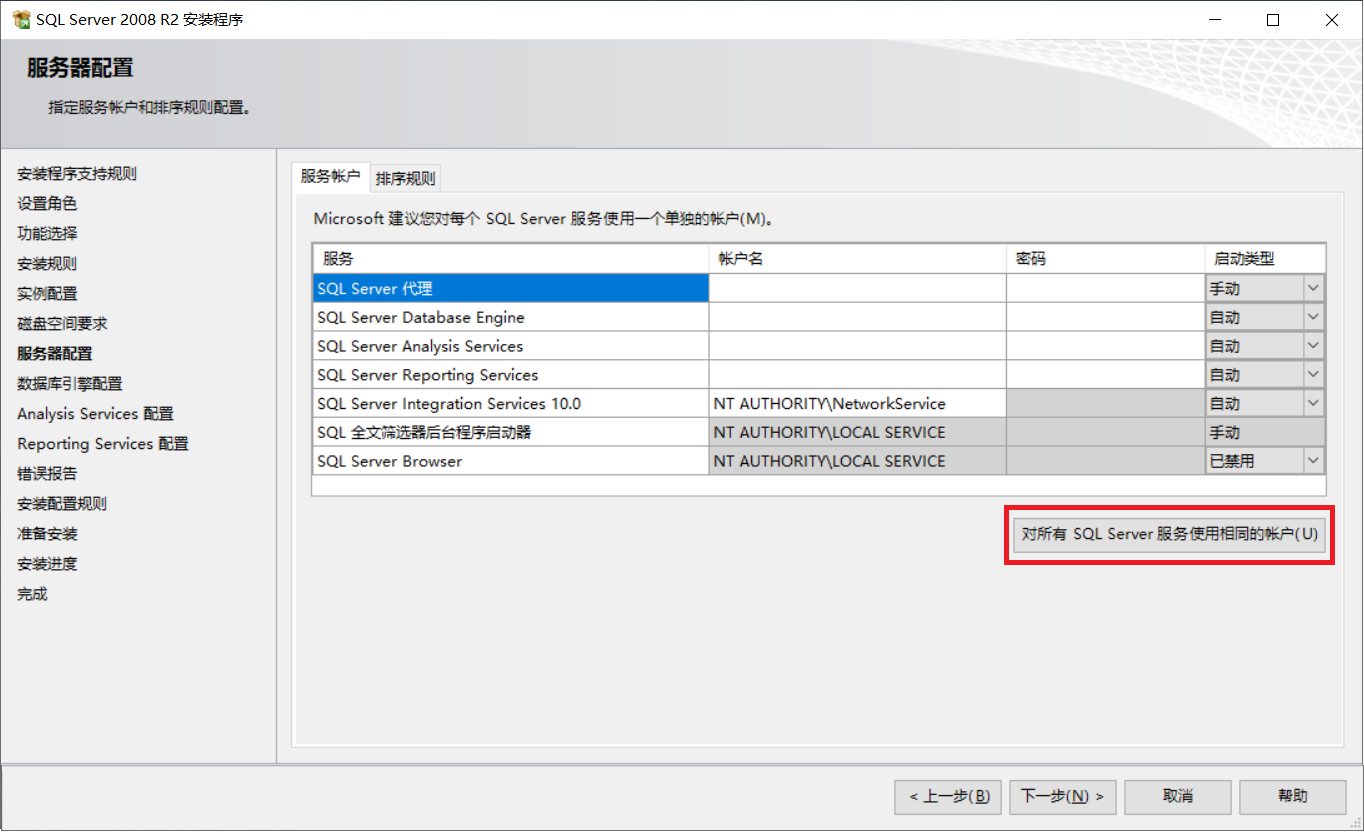Click 安装规则 in the step list
The width and height of the screenshot is (1364, 833).
coord(47,264)
